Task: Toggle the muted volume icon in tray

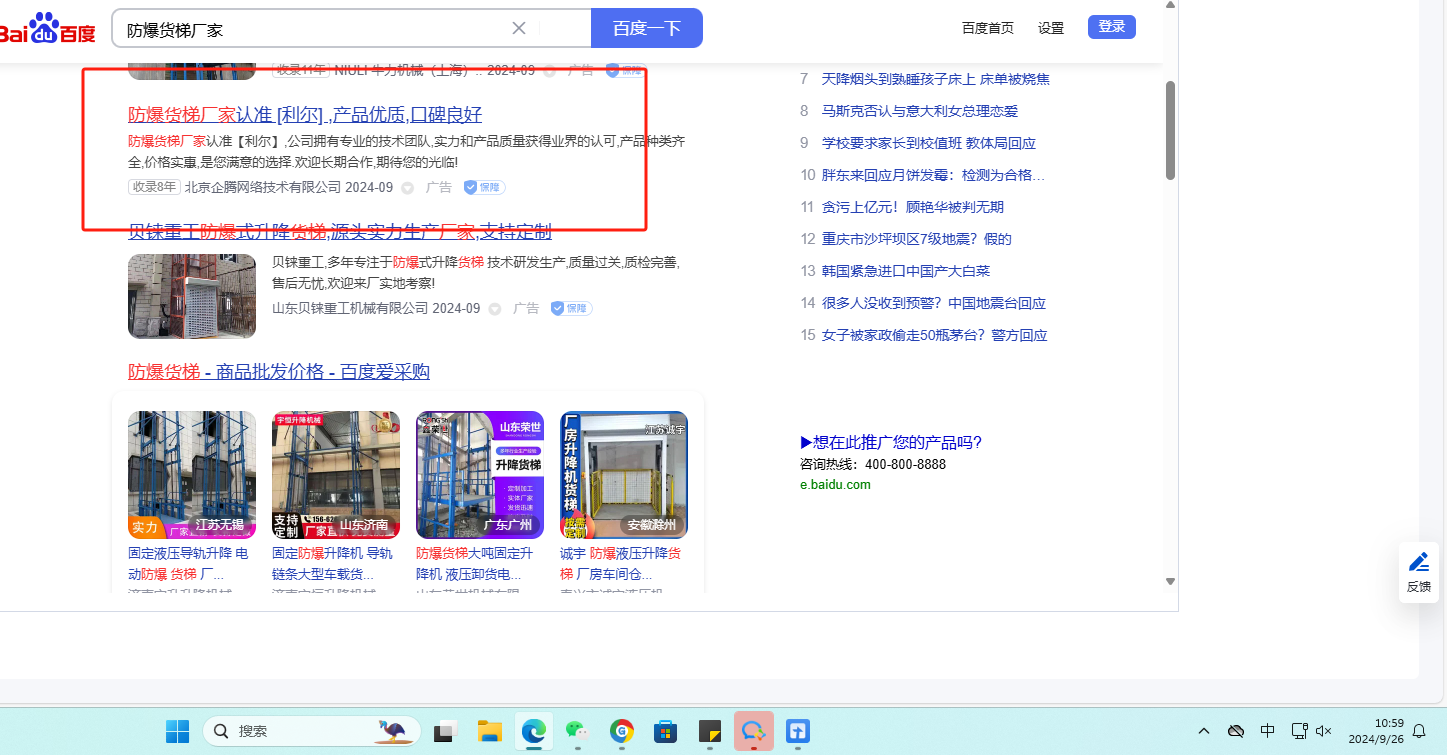Action: [1324, 731]
